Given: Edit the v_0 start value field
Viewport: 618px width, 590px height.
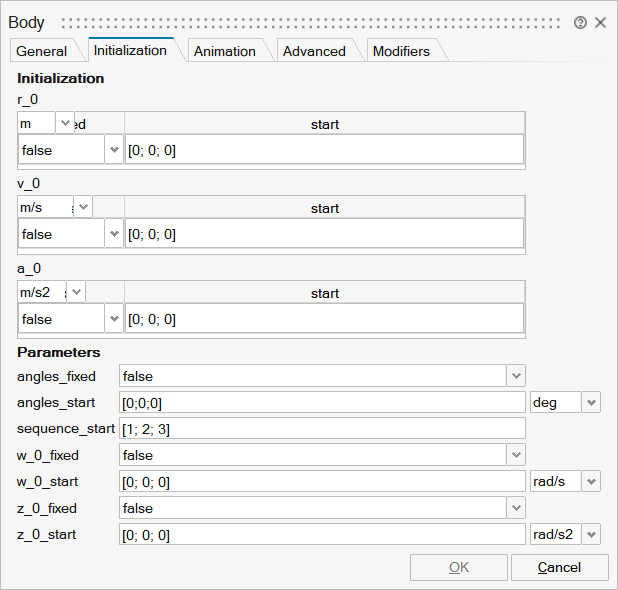Looking at the screenshot, I should click(x=323, y=234).
